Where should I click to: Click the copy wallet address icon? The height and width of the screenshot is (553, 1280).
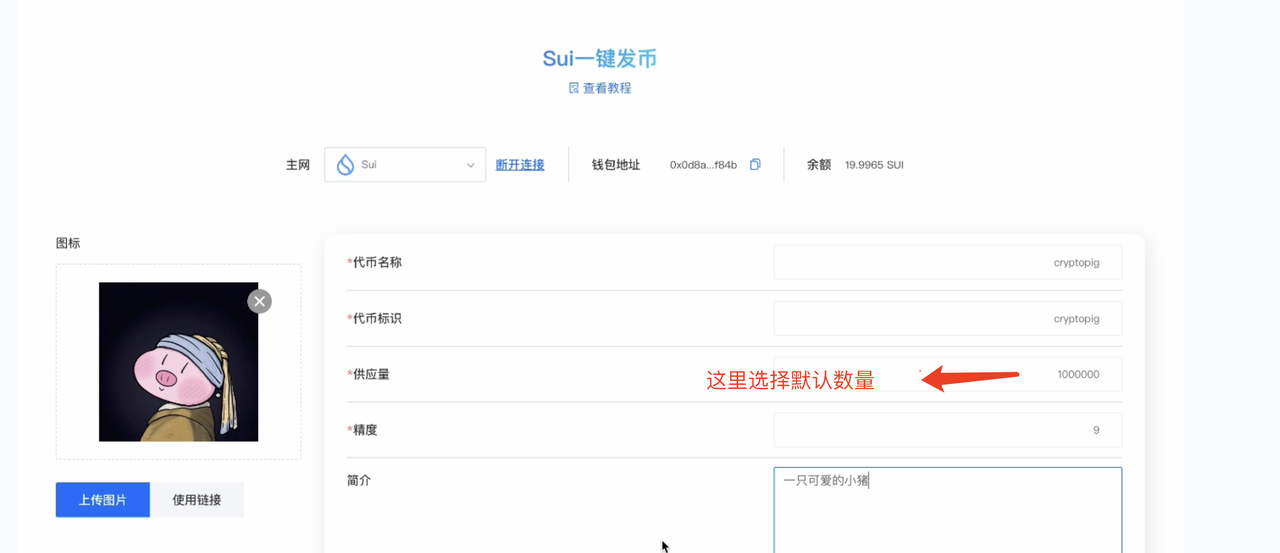click(x=755, y=165)
